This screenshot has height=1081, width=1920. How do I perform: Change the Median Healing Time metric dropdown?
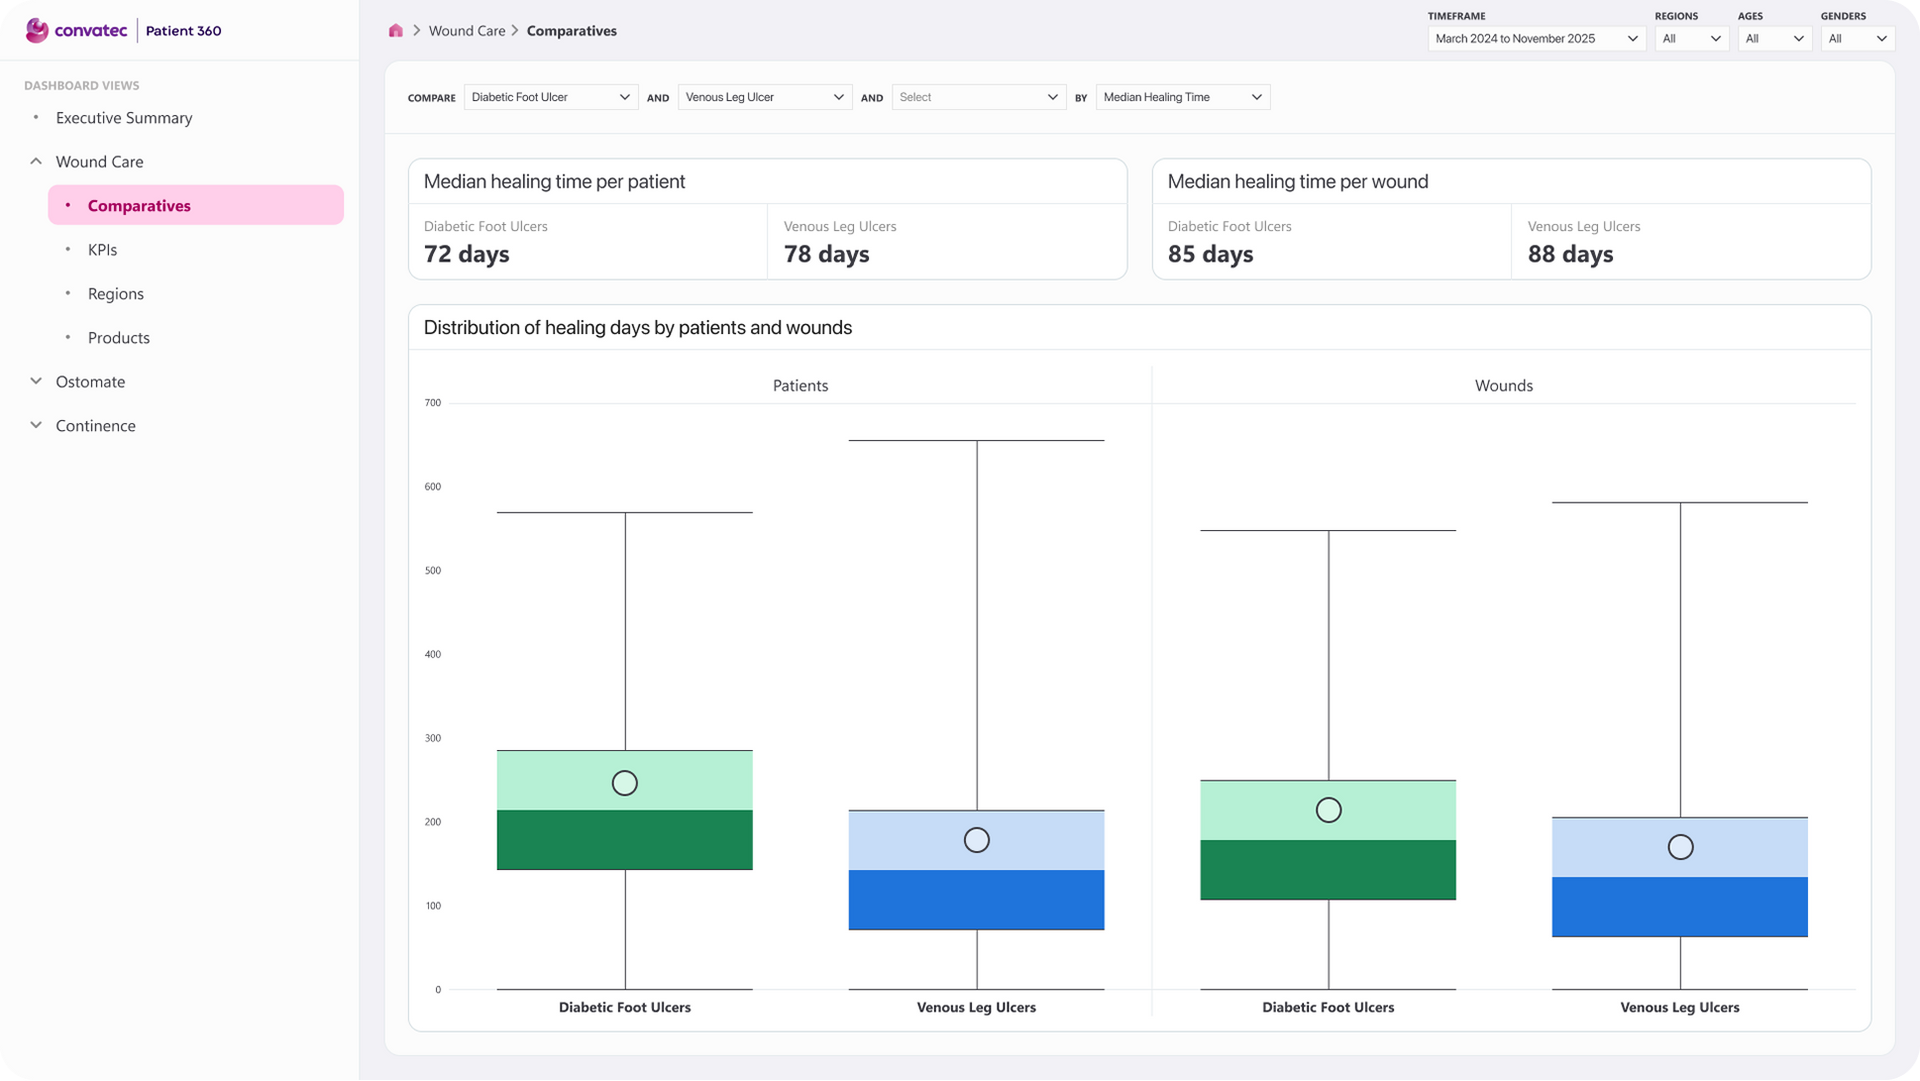click(x=1182, y=97)
